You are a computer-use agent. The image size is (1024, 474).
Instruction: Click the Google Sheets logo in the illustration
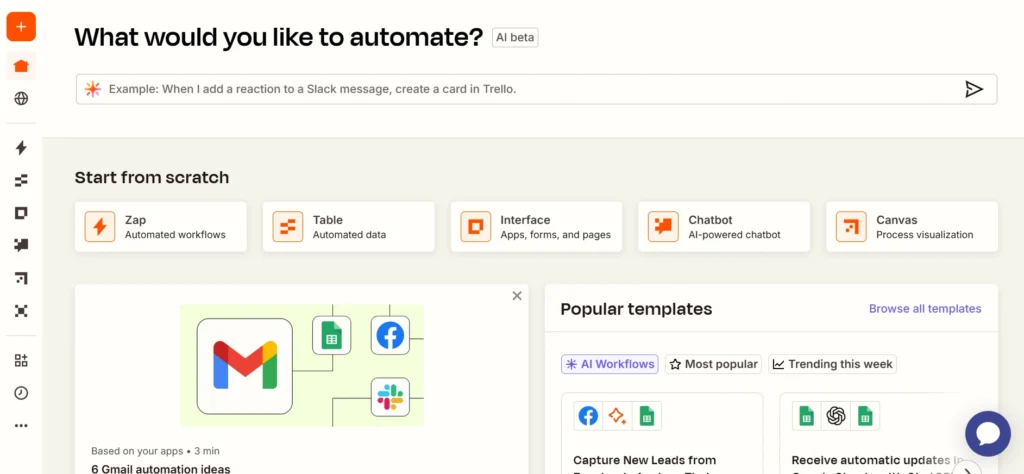(332, 336)
